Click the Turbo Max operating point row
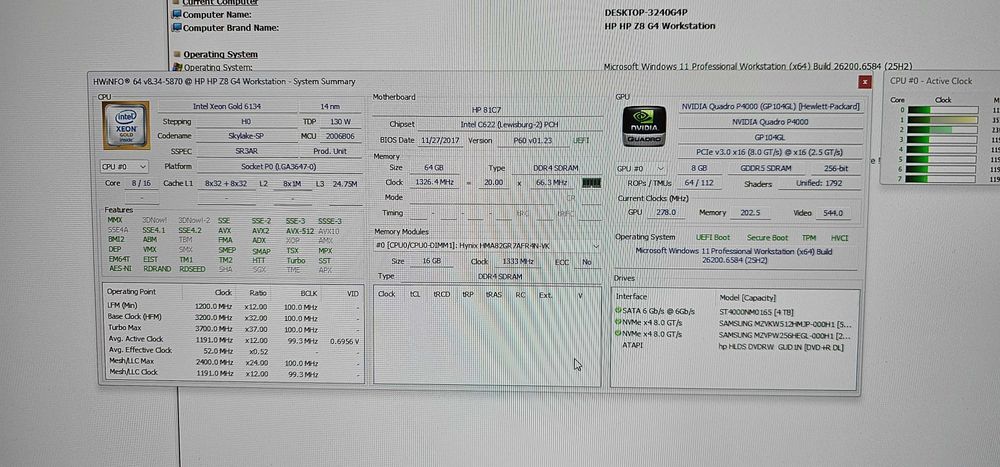Viewport: 1000px width, 467px height. pyautogui.click(x=233, y=329)
